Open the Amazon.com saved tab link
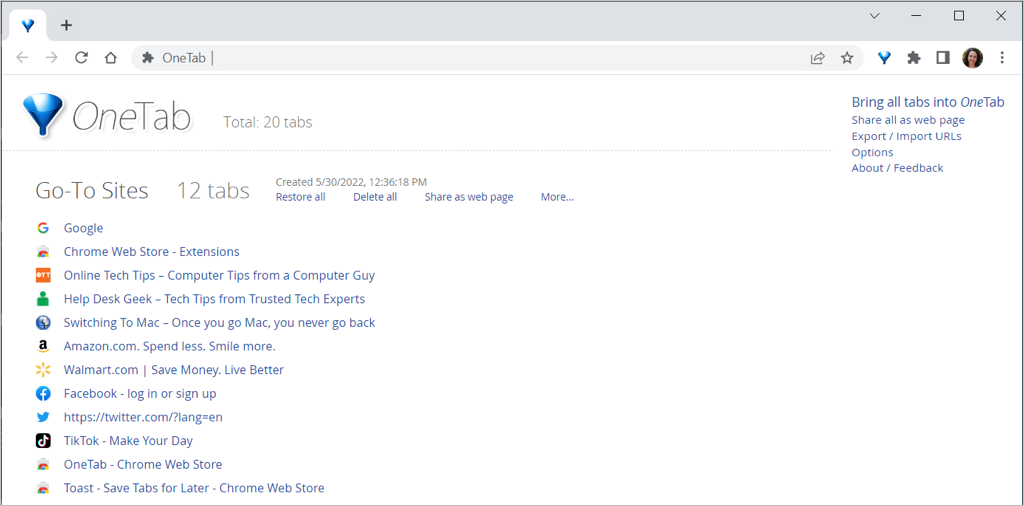Image resolution: width=1024 pixels, height=506 pixels. [x=169, y=346]
